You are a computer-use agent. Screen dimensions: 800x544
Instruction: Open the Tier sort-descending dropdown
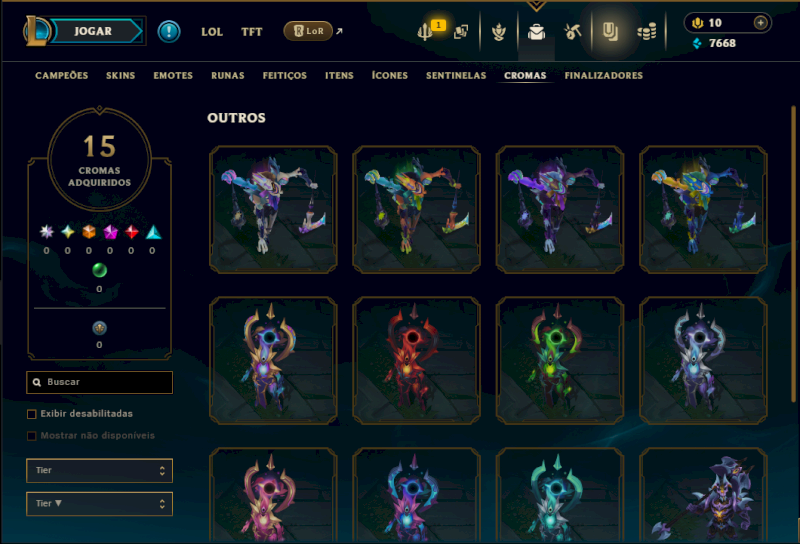99,504
